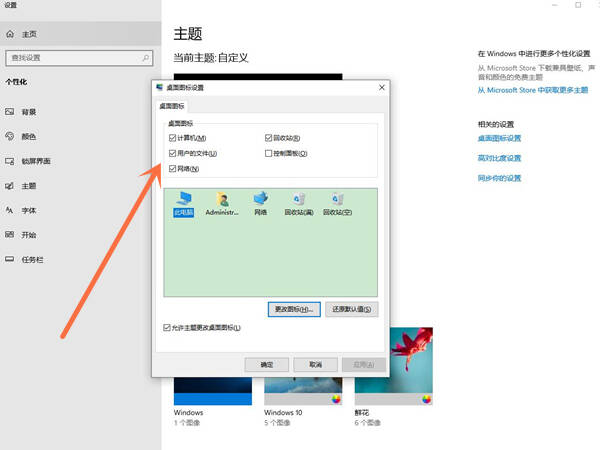600x450 pixels.
Task: Select the Windows theme thumbnail
Action: (213, 391)
